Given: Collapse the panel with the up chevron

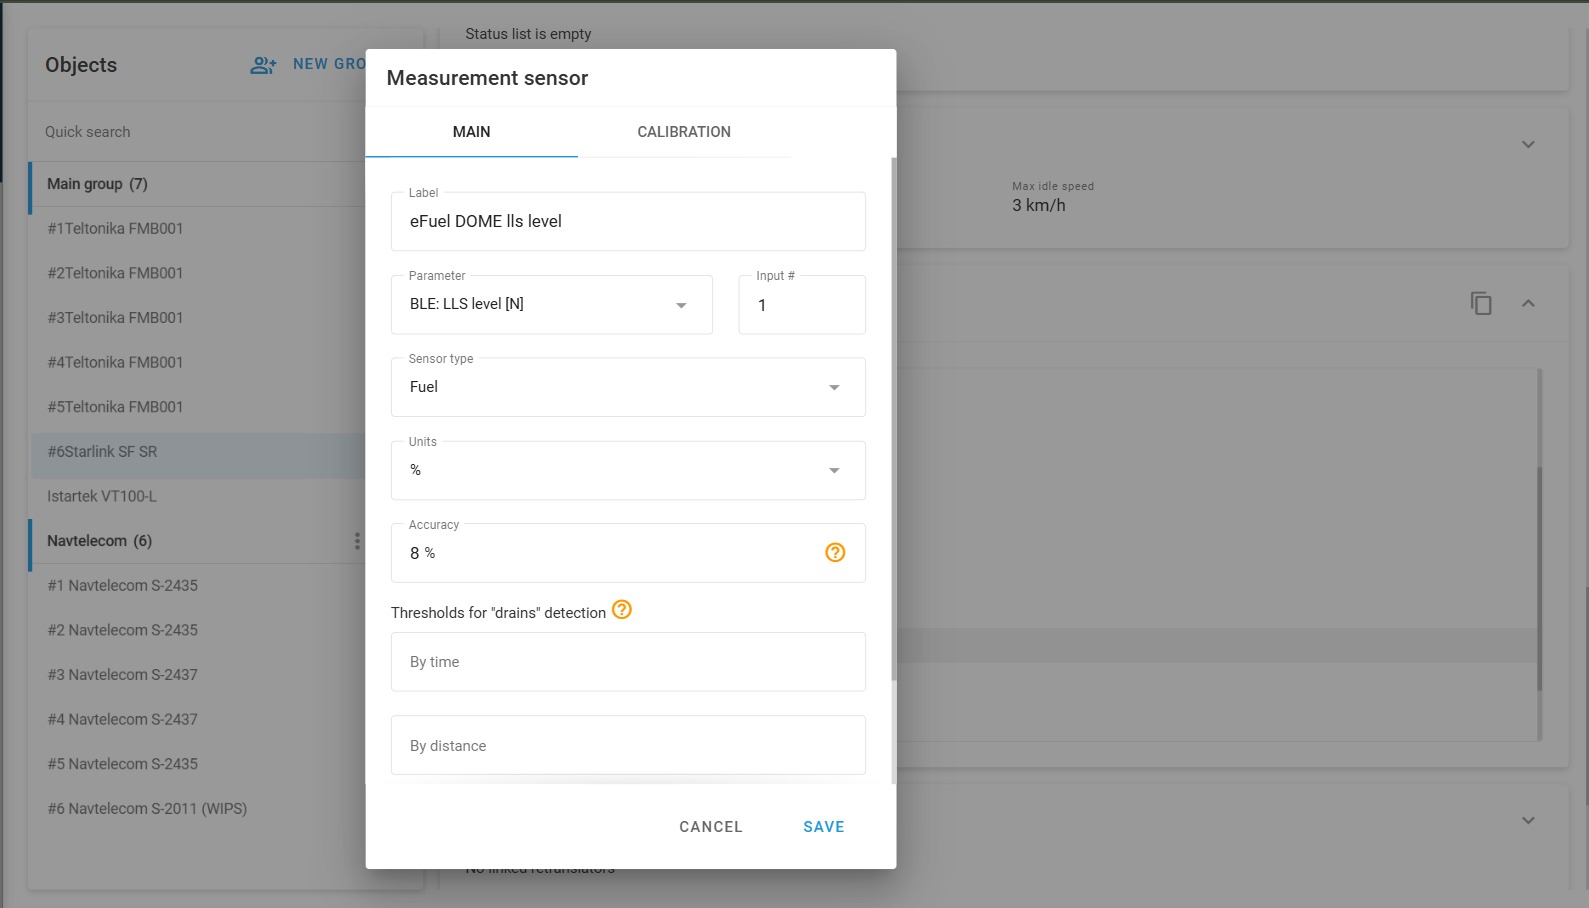Looking at the screenshot, I should 1528,303.
